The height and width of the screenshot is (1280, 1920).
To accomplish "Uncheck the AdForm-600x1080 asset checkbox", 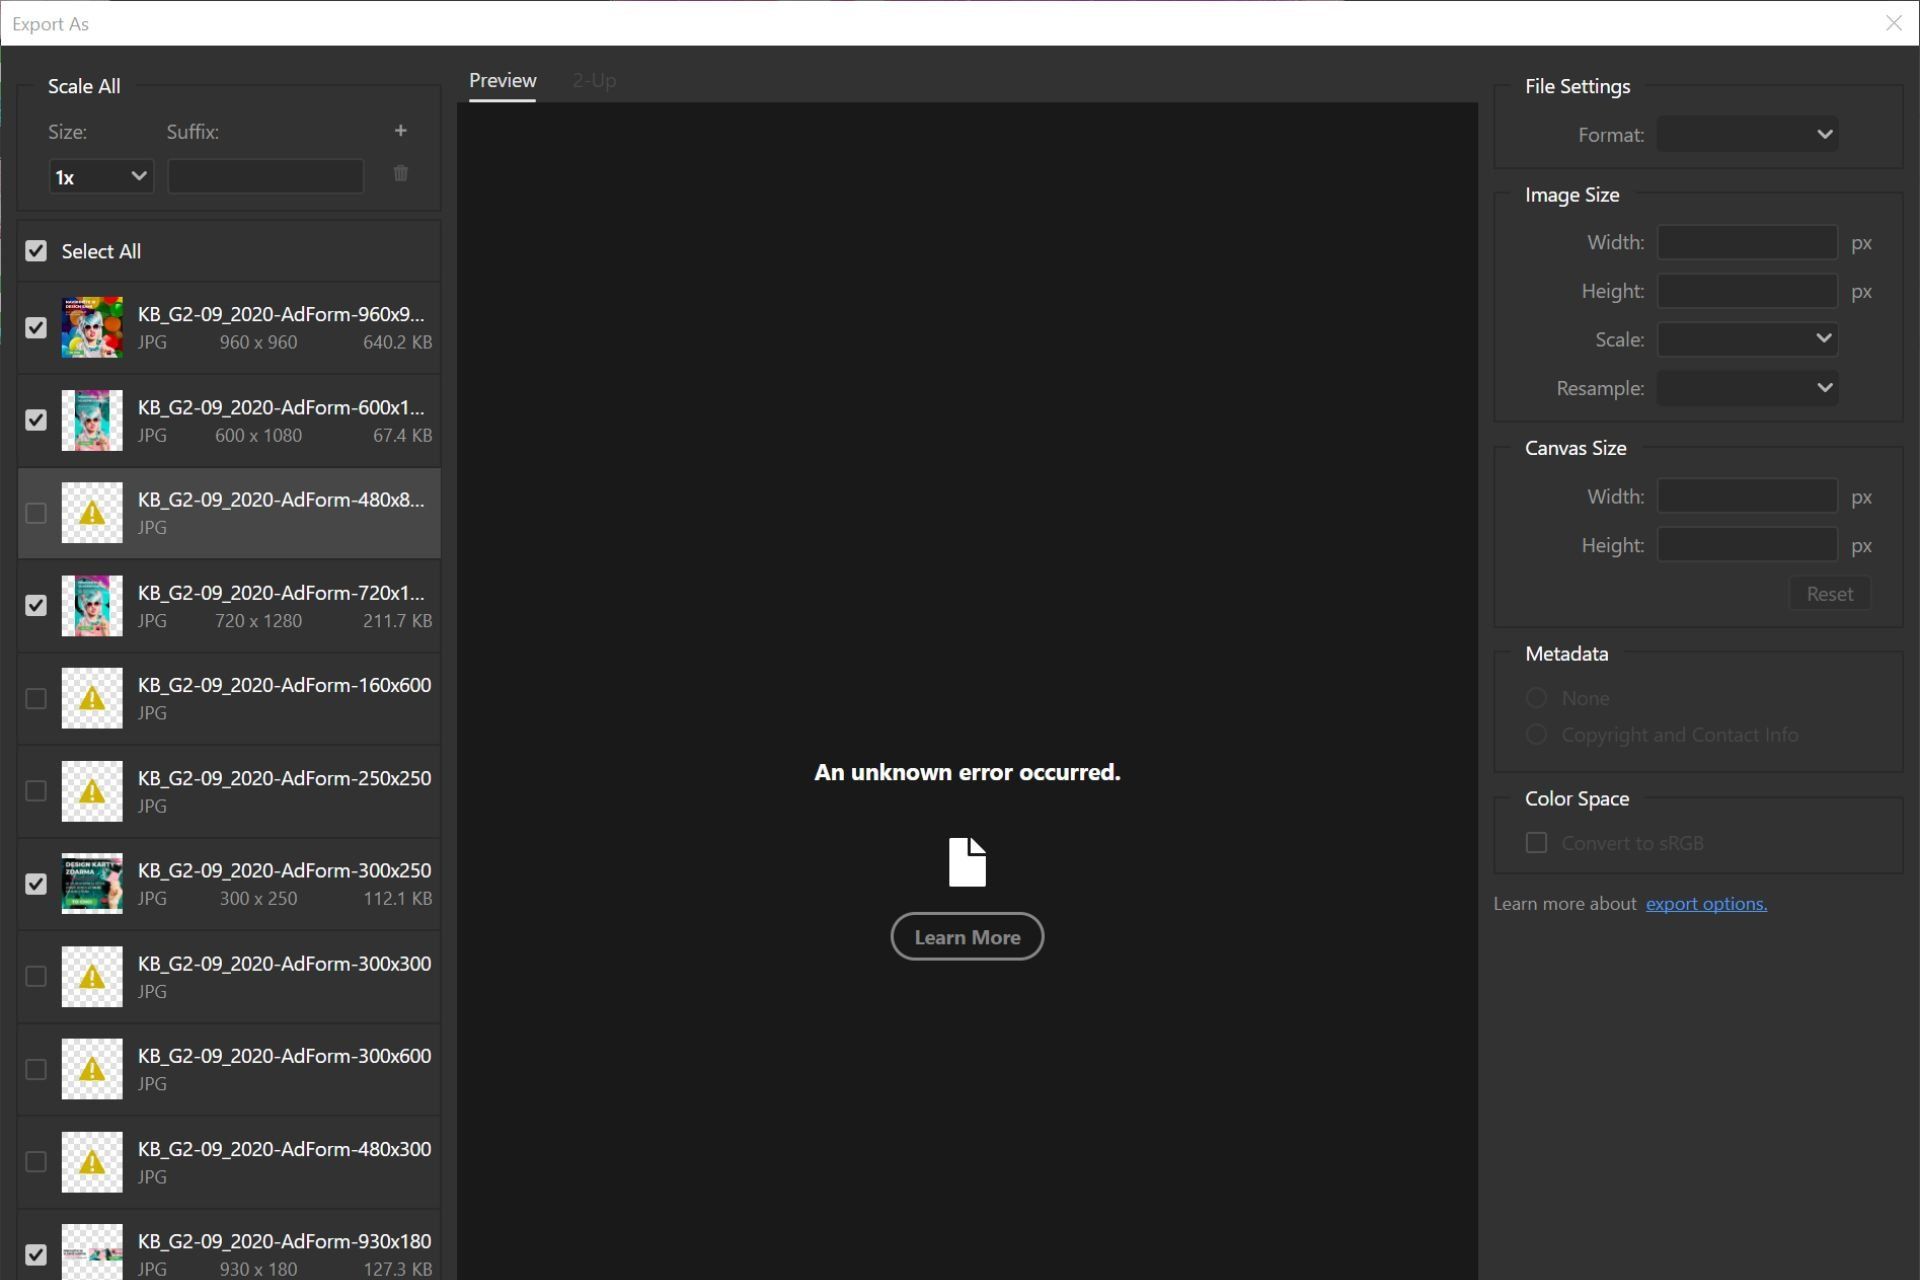I will [x=36, y=420].
